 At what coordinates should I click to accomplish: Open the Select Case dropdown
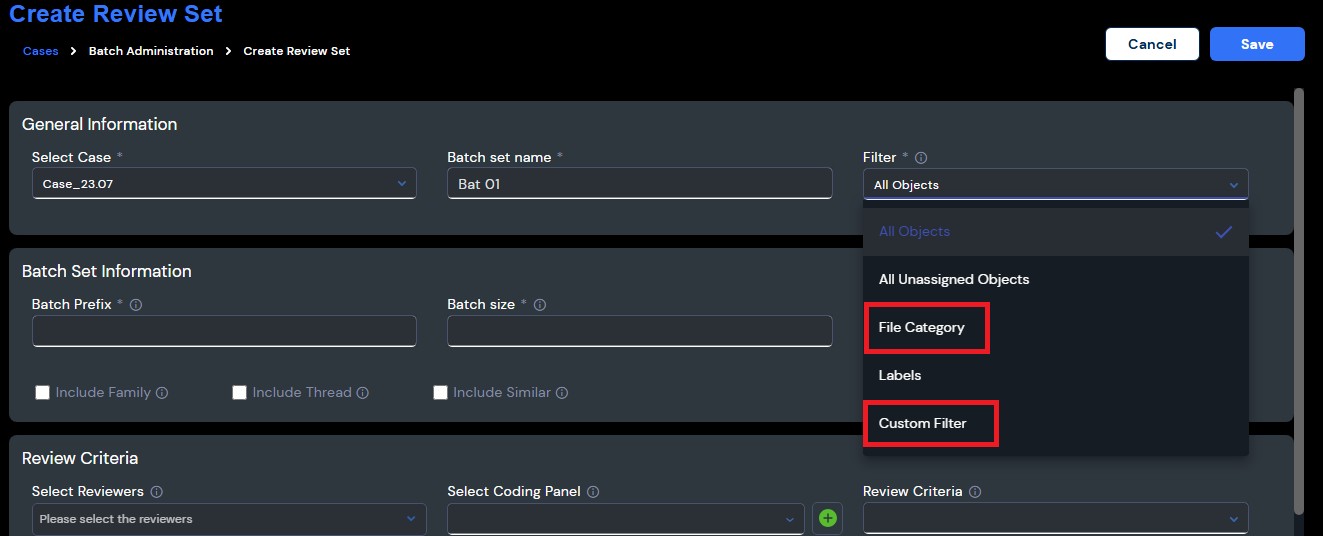(x=224, y=184)
